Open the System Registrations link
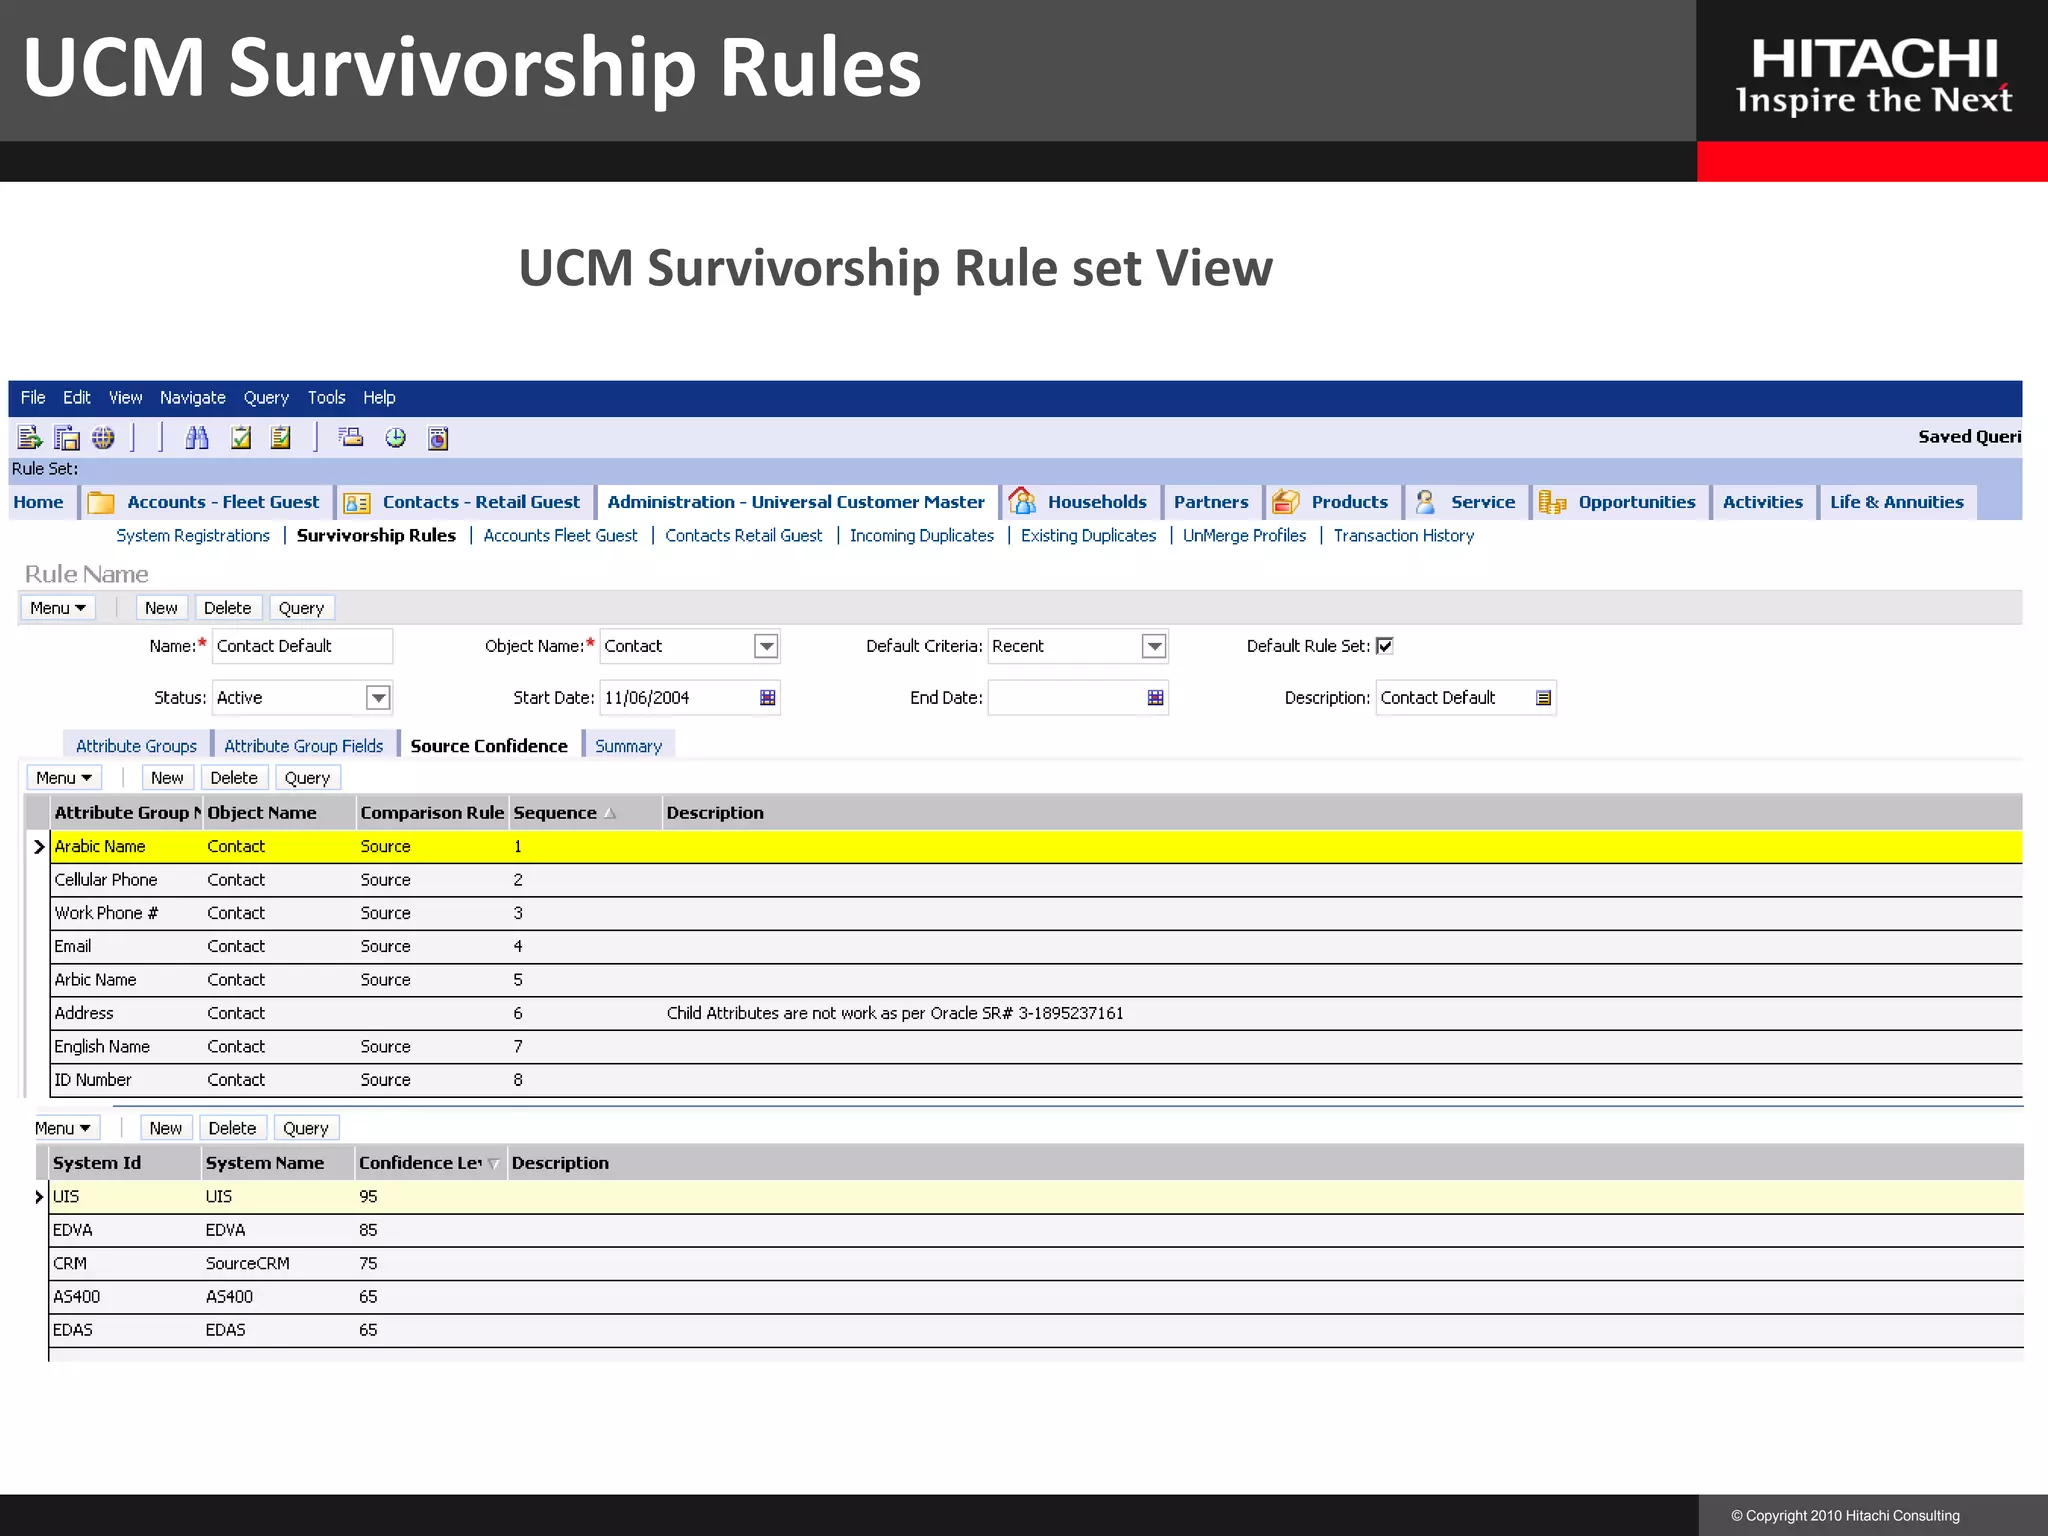 pyautogui.click(x=193, y=536)
